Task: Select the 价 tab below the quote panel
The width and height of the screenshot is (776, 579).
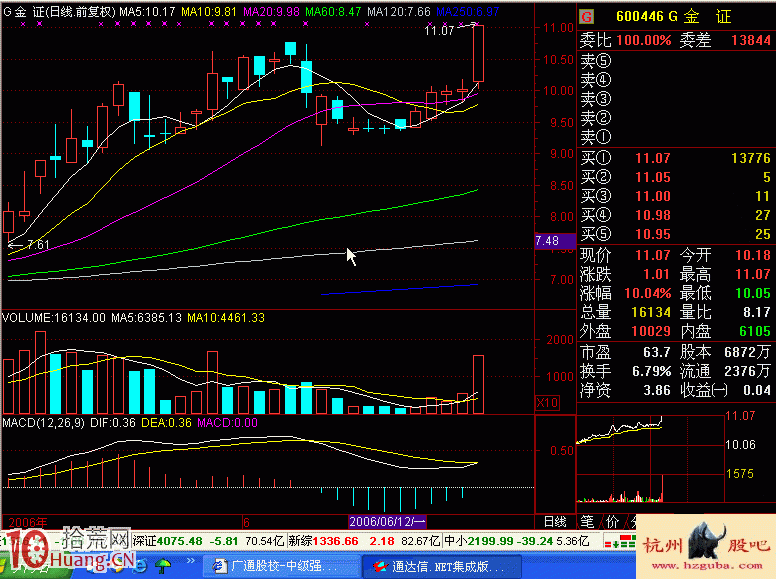Action: tap(610, 522)
